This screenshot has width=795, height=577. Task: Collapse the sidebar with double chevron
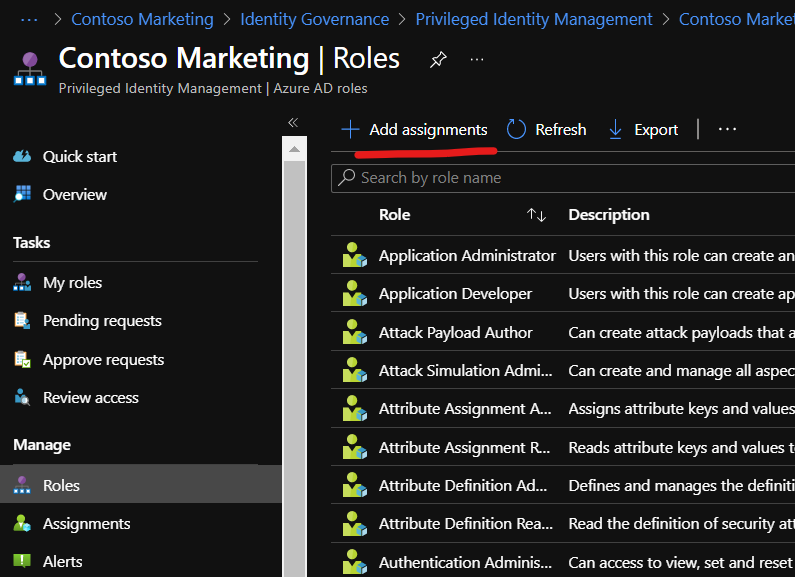pos(293,122)
